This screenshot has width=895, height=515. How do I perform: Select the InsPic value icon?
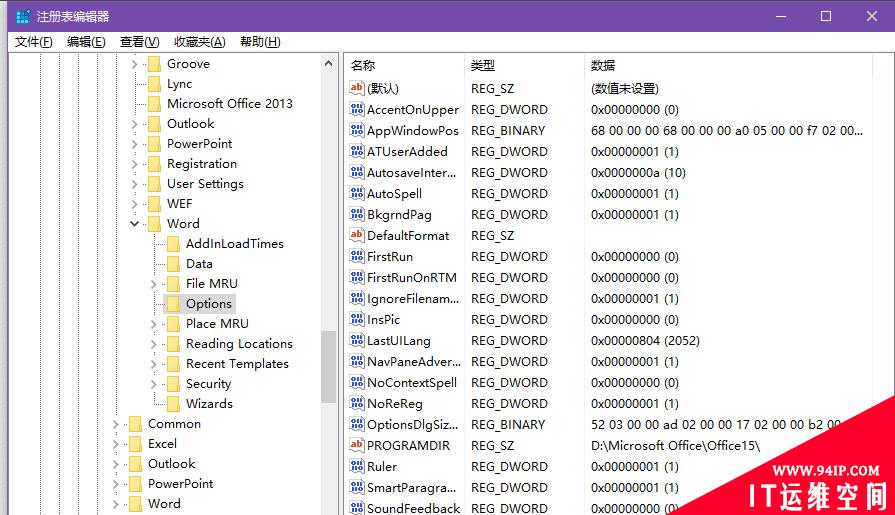[x=357, y=319]
